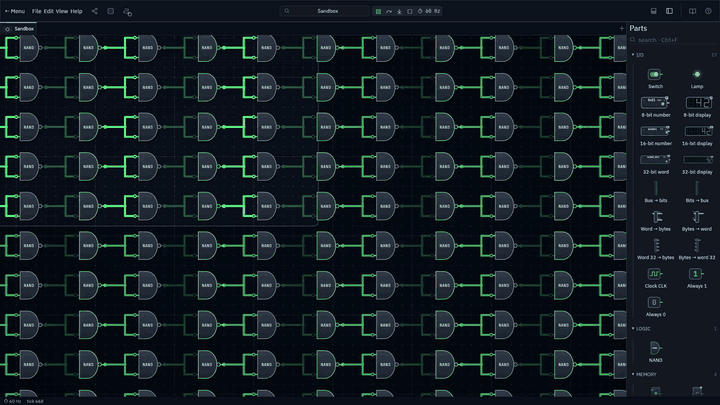Image resolution: width=720 pixels, height=405 pixels.
Task: Select the Always 0 part
Action: 655,307
